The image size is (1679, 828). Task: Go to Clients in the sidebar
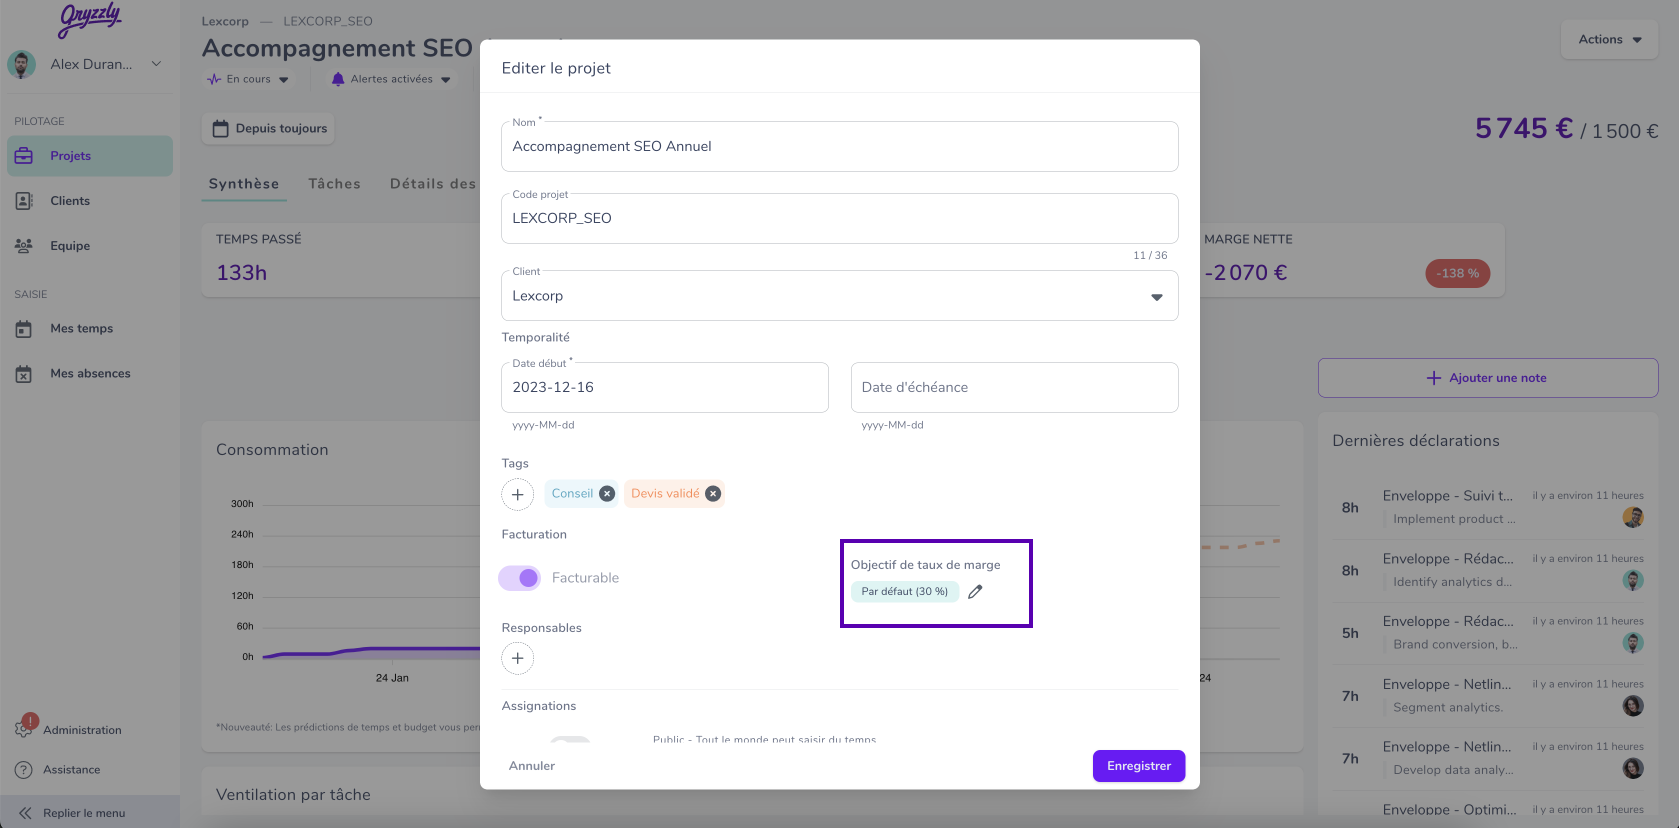click(x=70, y=201)
